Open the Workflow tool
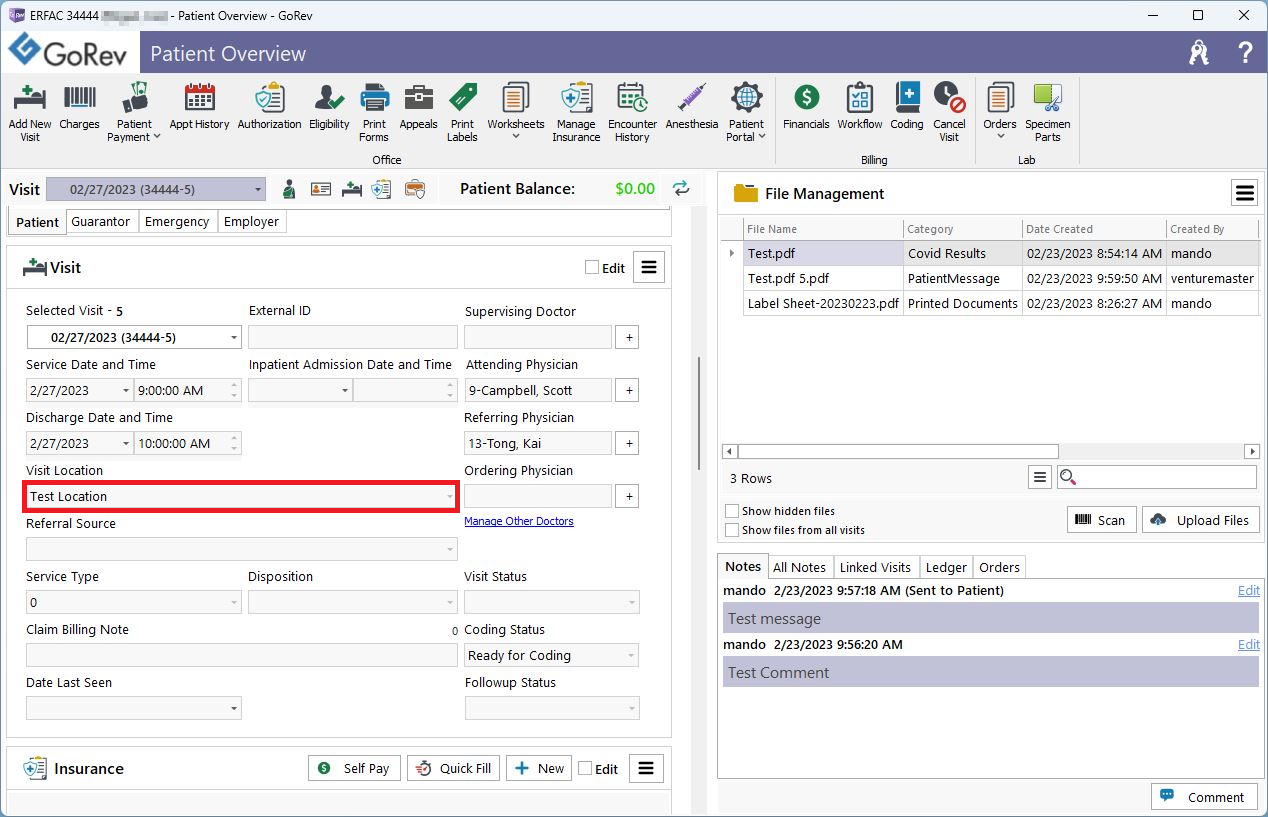Screen dimensions: 1268x817 pyautogui.click(x=860, y=107)
